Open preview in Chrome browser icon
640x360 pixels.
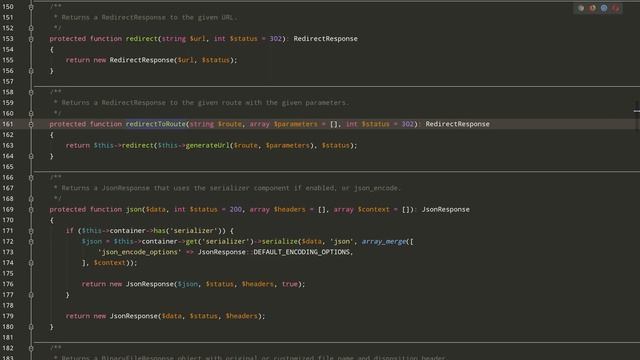click(581, 8)
